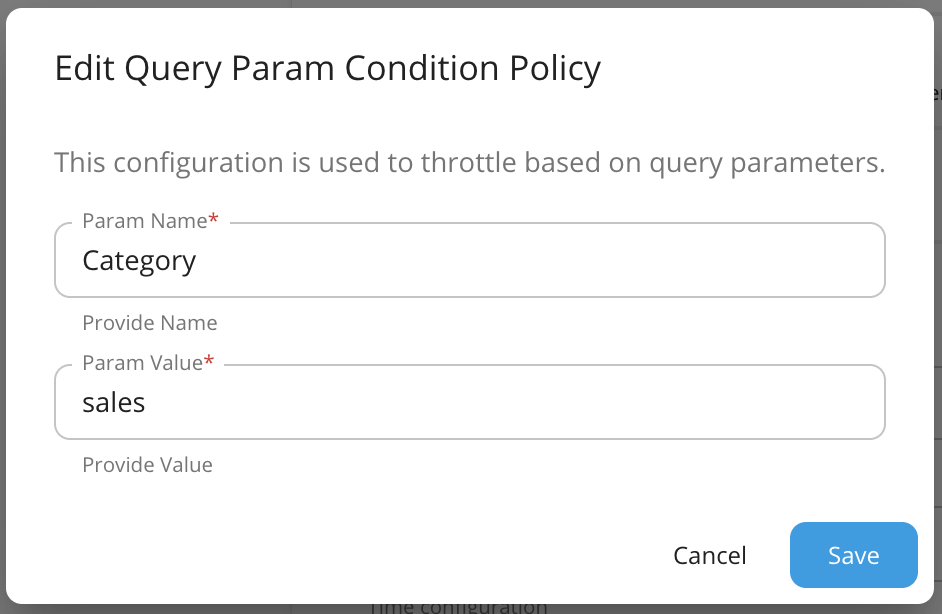Click the 'Time configuration' text behind dialog
Image resolution: width=942 pixels, height=614 pixels.
[458, 607]
